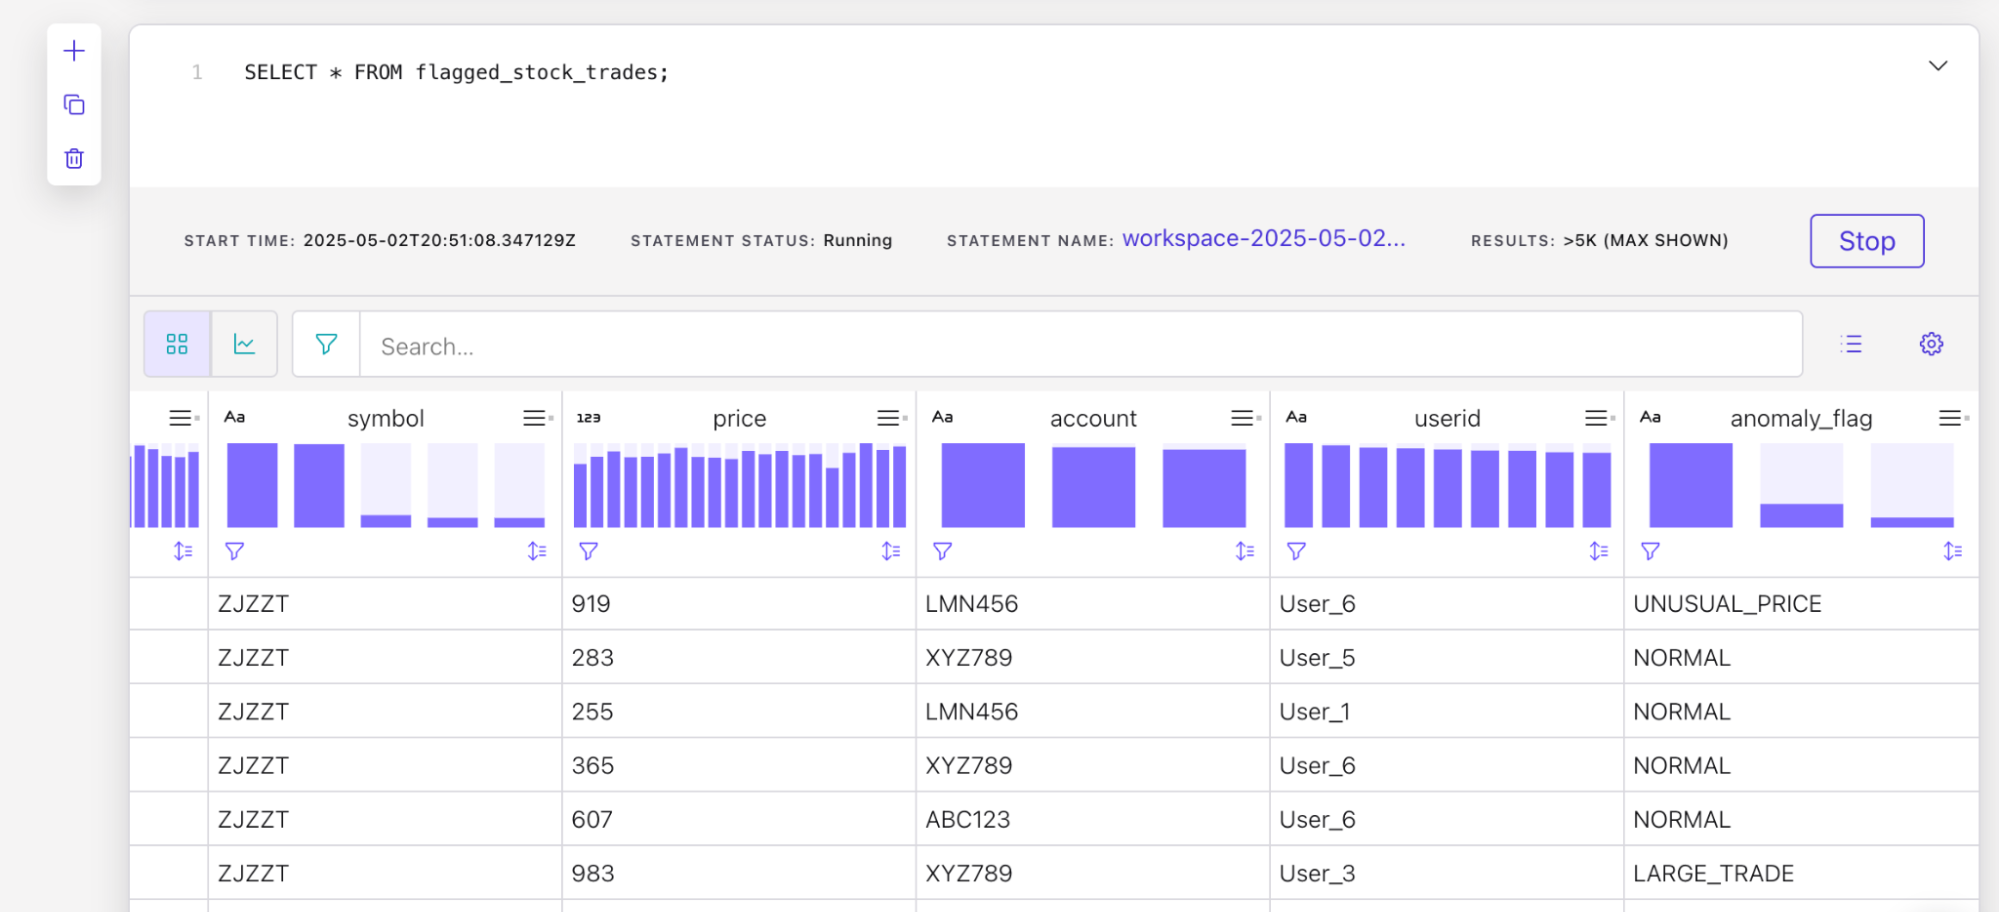Select the User_3 cell
Screen dimensions: 1999x912
(x=1447, y=873)
